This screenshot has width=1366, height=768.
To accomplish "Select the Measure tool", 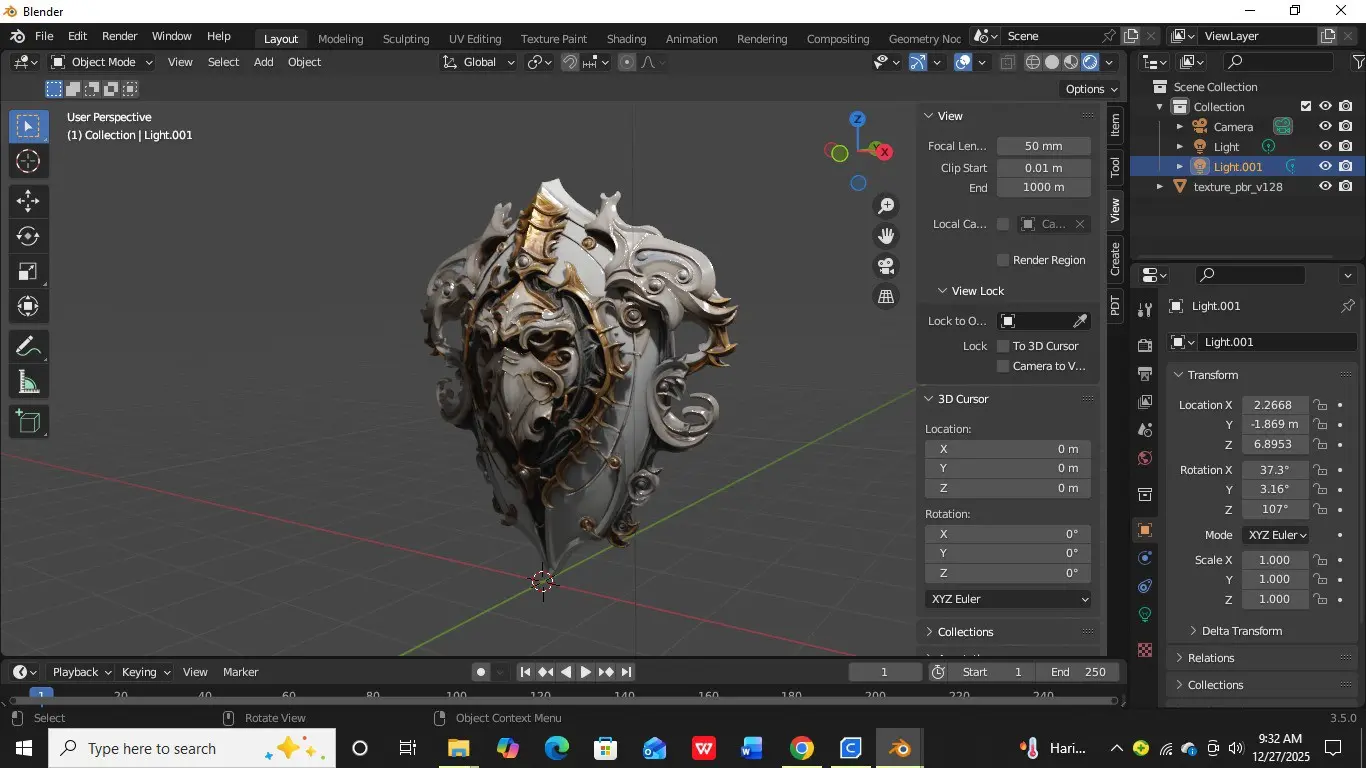I will (x=28, y=382).
